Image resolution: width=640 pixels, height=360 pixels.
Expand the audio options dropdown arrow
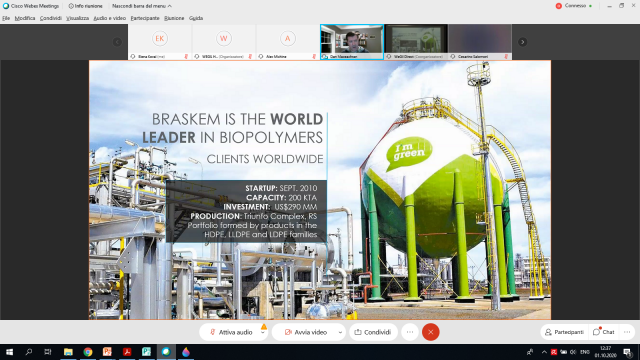click(263, 333)
